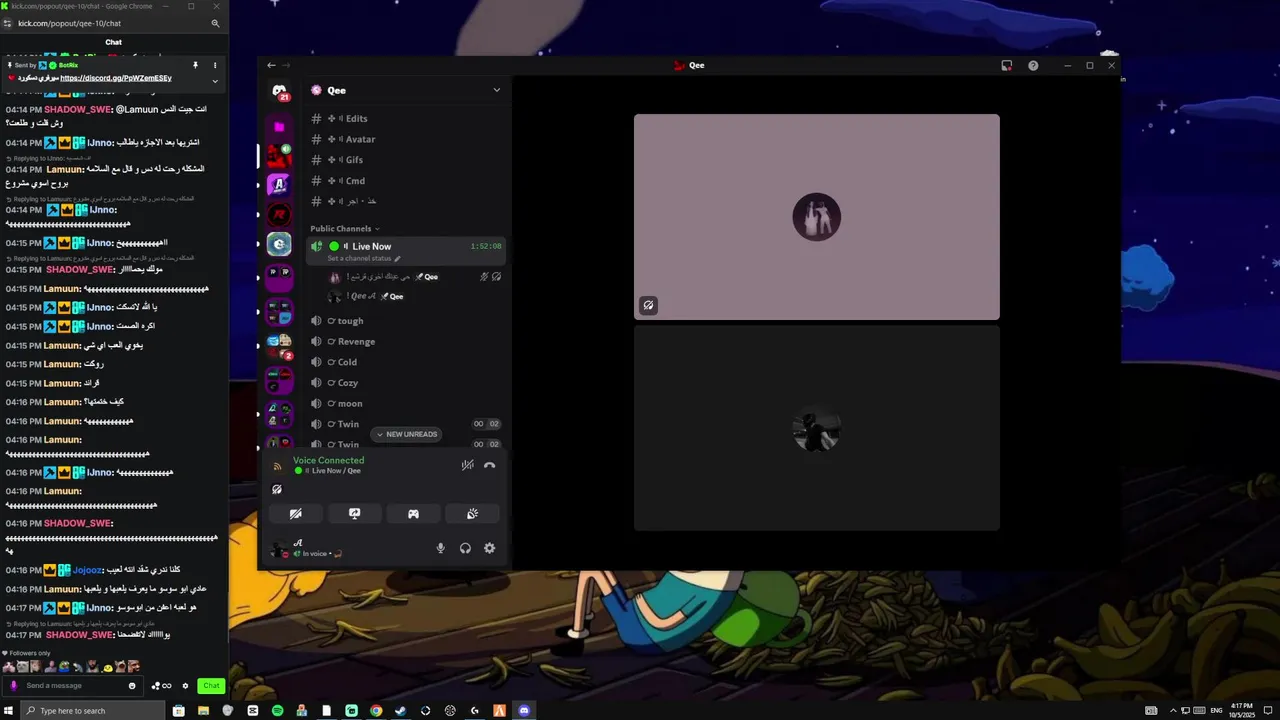
Task: Join the moon voice channel
Action: pyautogui.click(x=405, y=404)
